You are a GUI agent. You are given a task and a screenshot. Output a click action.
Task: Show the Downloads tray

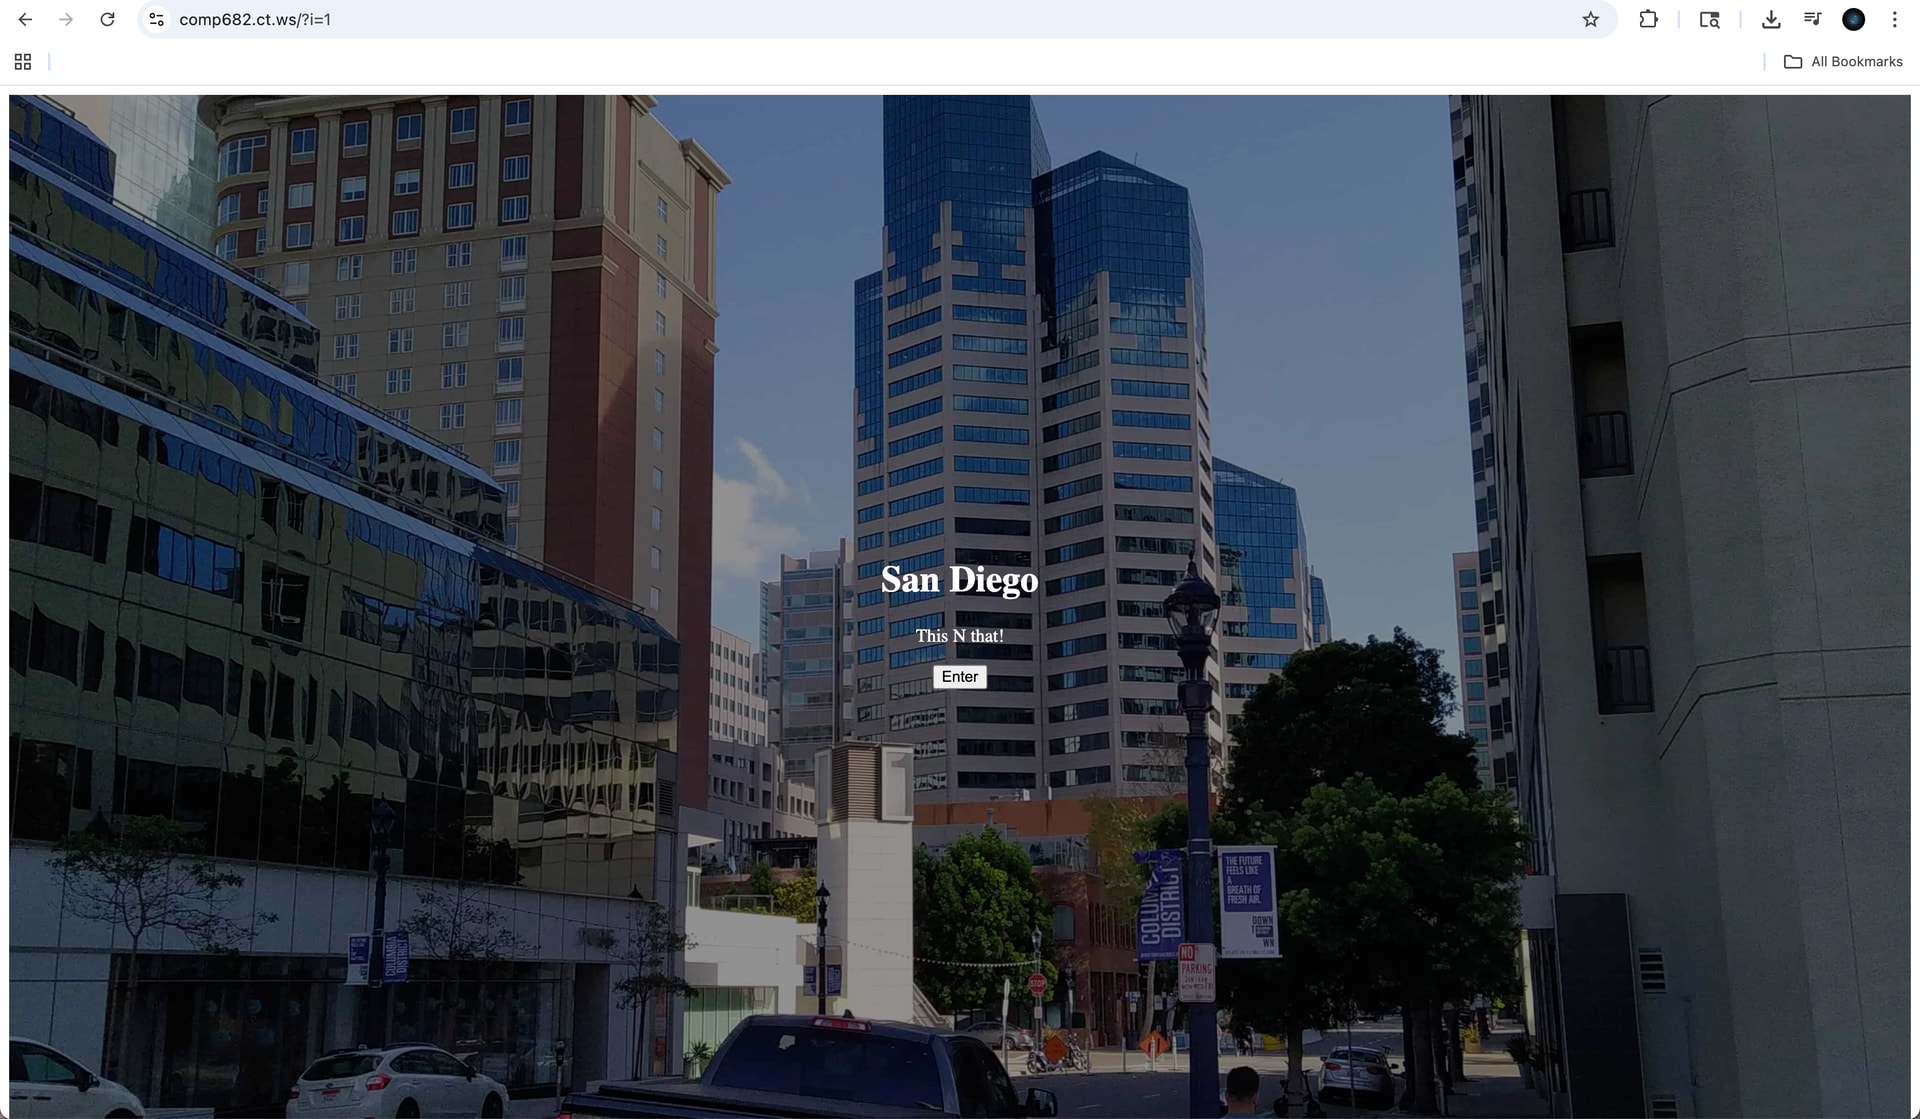(1770, 20)
